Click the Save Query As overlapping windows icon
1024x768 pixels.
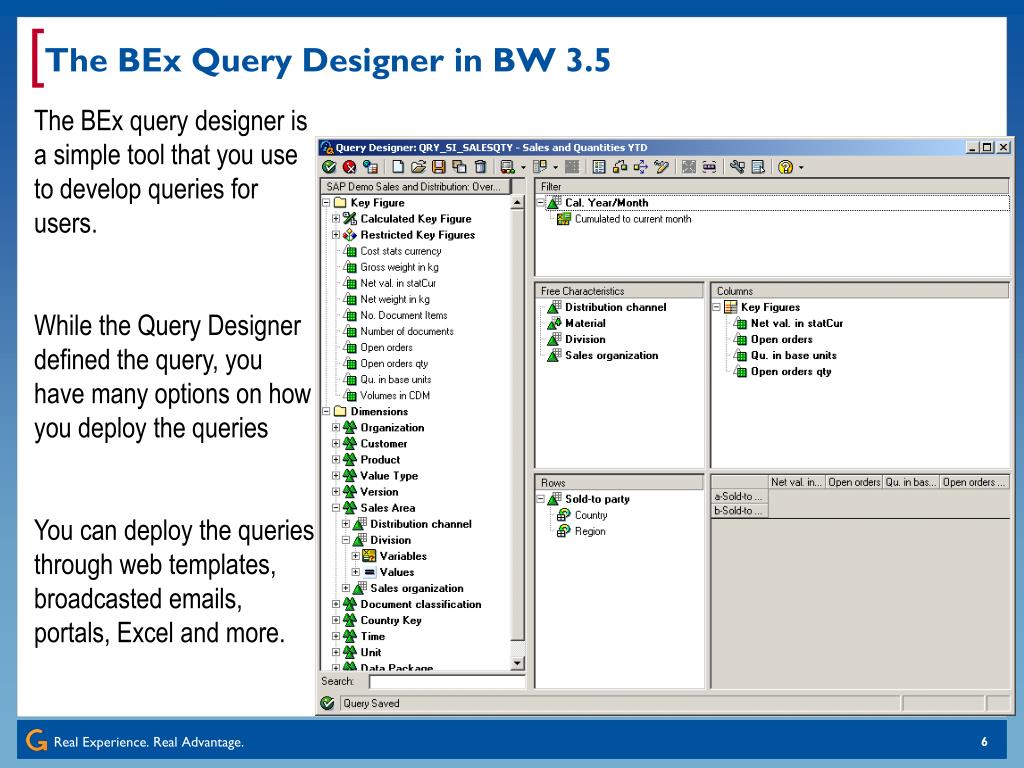[460, 167]
